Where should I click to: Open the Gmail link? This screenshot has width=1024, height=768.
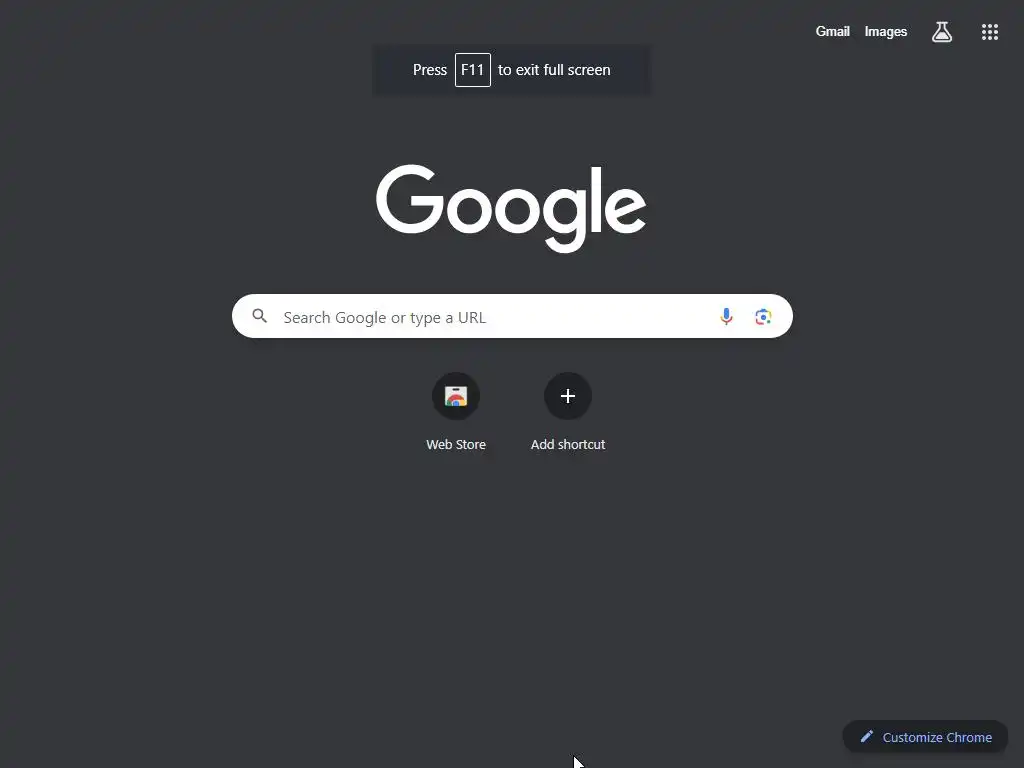(x=832, y=31)
